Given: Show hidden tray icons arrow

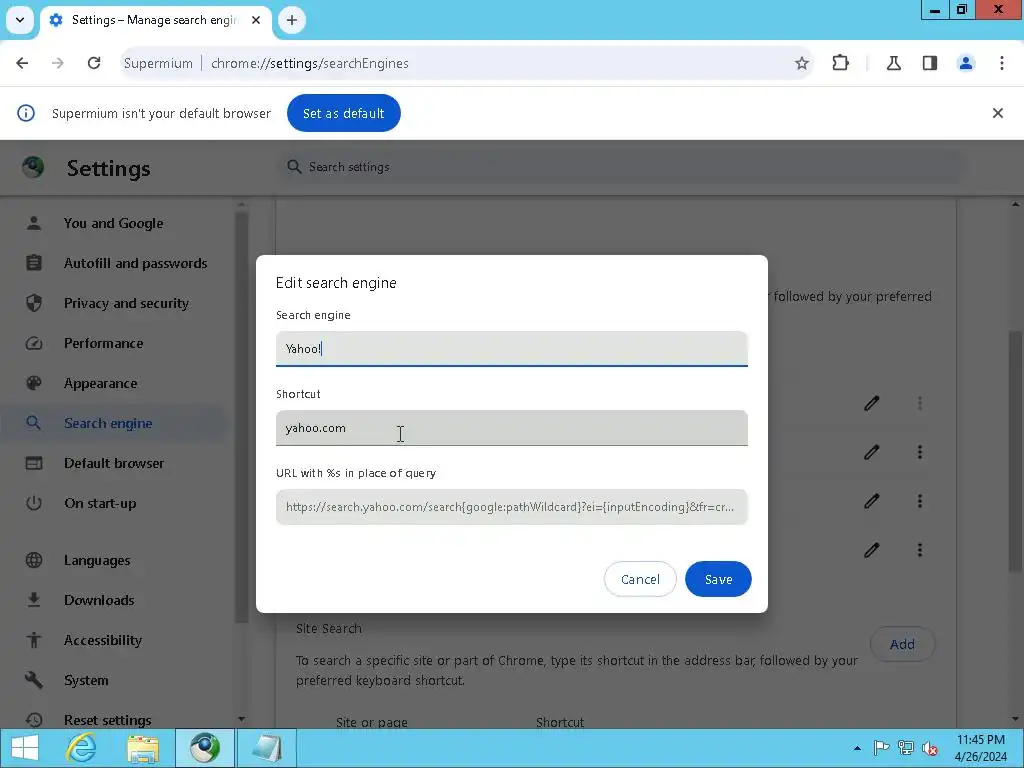Looking at the screenshot, I should click(857, 749).
